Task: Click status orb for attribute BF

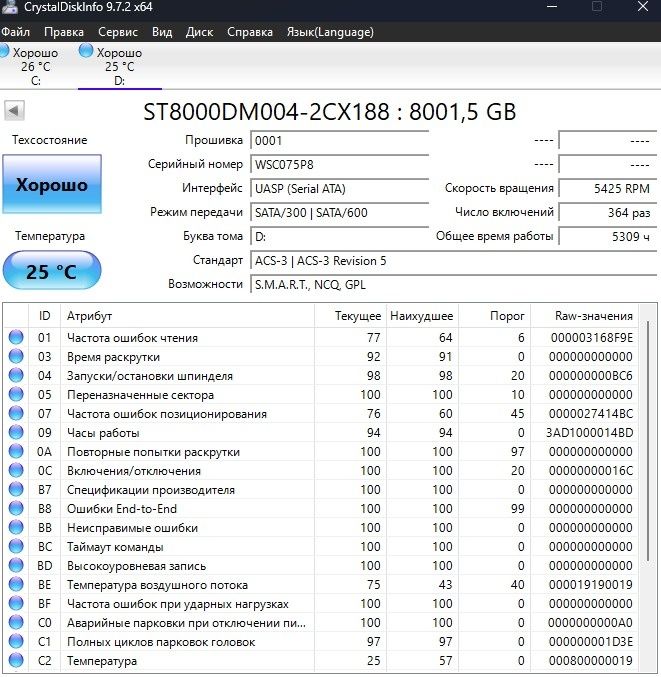Action: pos(16,603)
